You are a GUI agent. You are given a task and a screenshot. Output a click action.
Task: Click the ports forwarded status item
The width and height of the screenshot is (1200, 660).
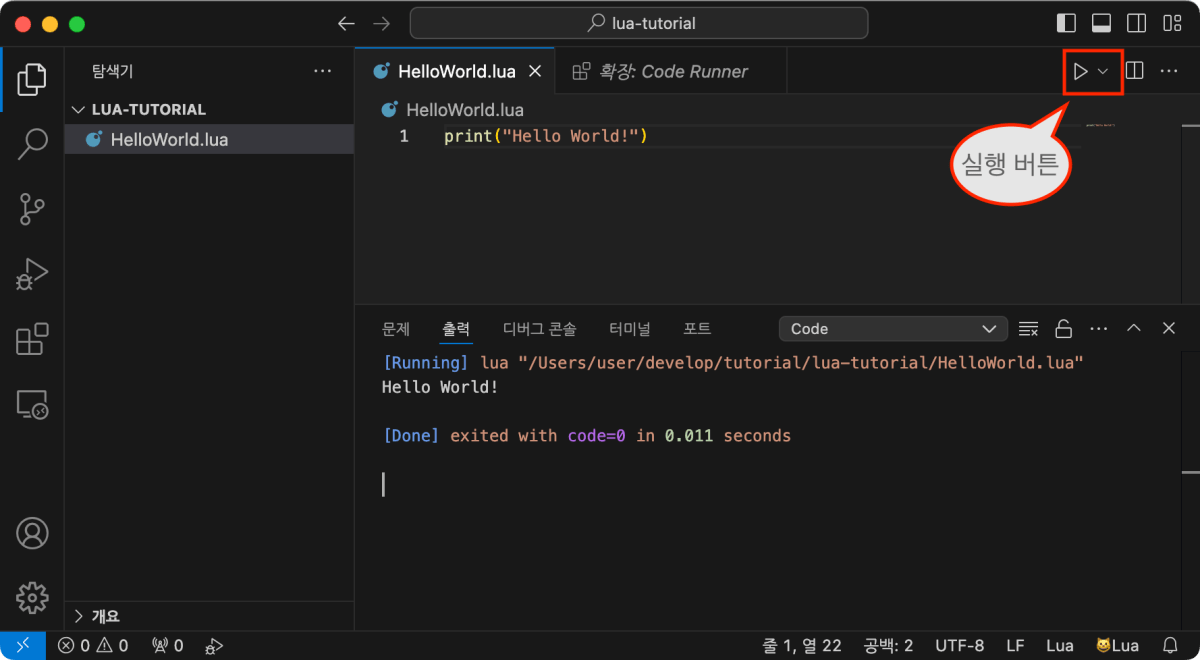(167, 646)
